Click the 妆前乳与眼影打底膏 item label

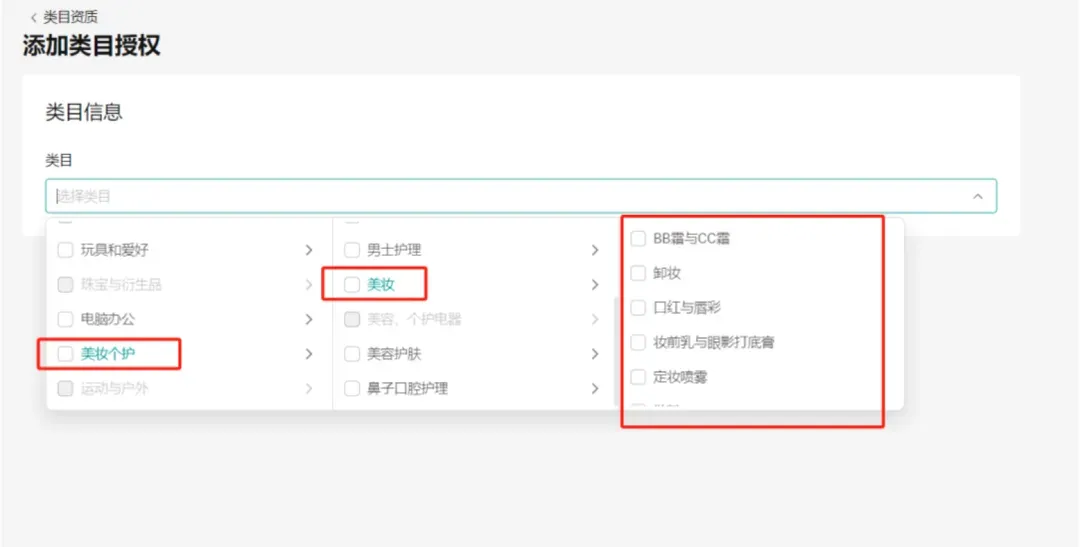point(714,342)
